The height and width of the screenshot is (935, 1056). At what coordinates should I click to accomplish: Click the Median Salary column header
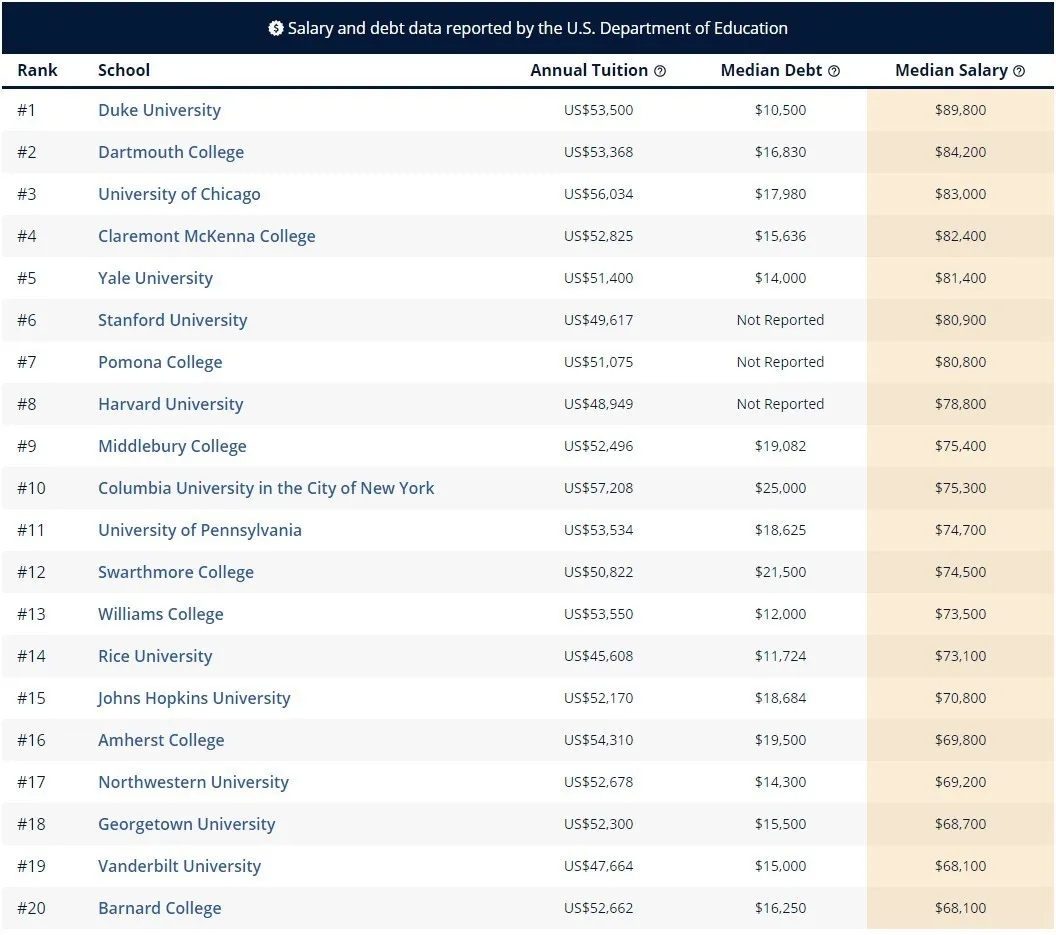(950, 70)
